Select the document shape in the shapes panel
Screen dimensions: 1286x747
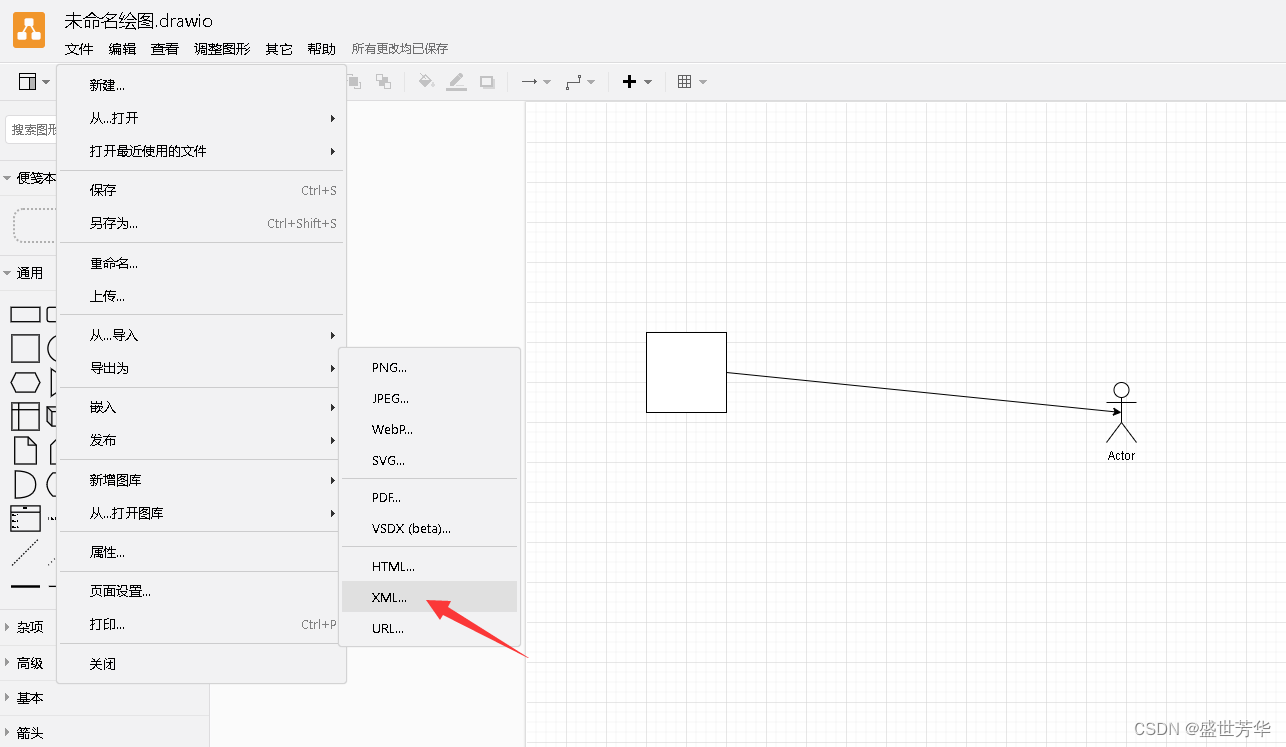pos(26,450)
